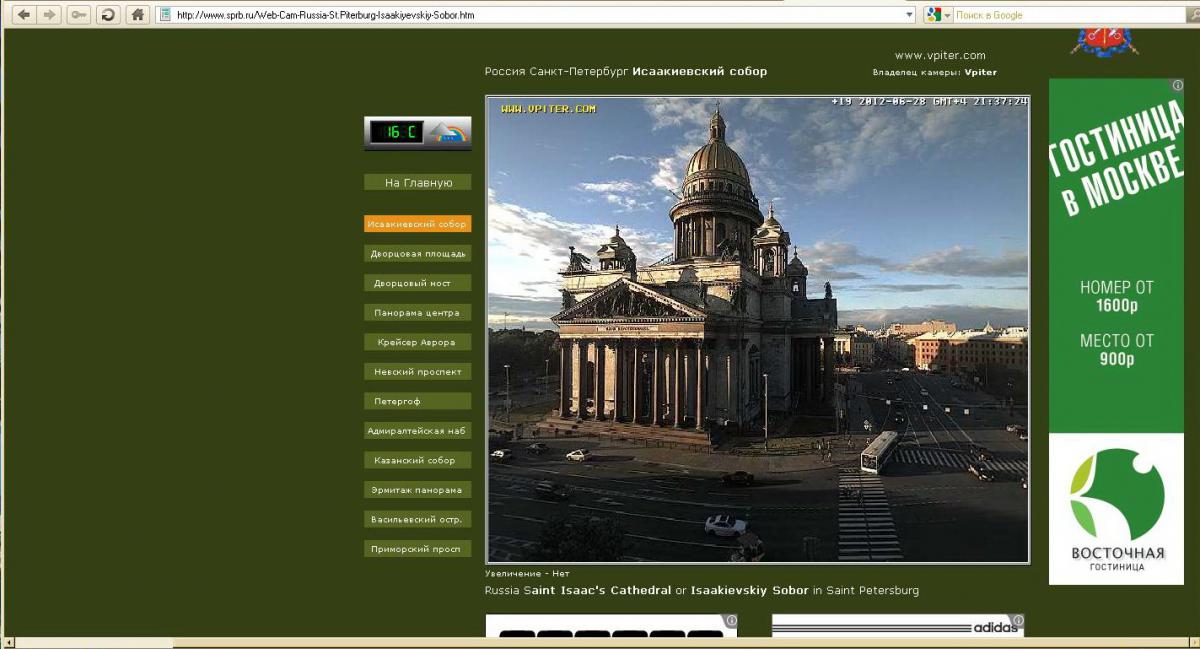Viewport: 1200px width, 649px height.
Task: Go to the browser Home page icon
Action: pos(138,15)
